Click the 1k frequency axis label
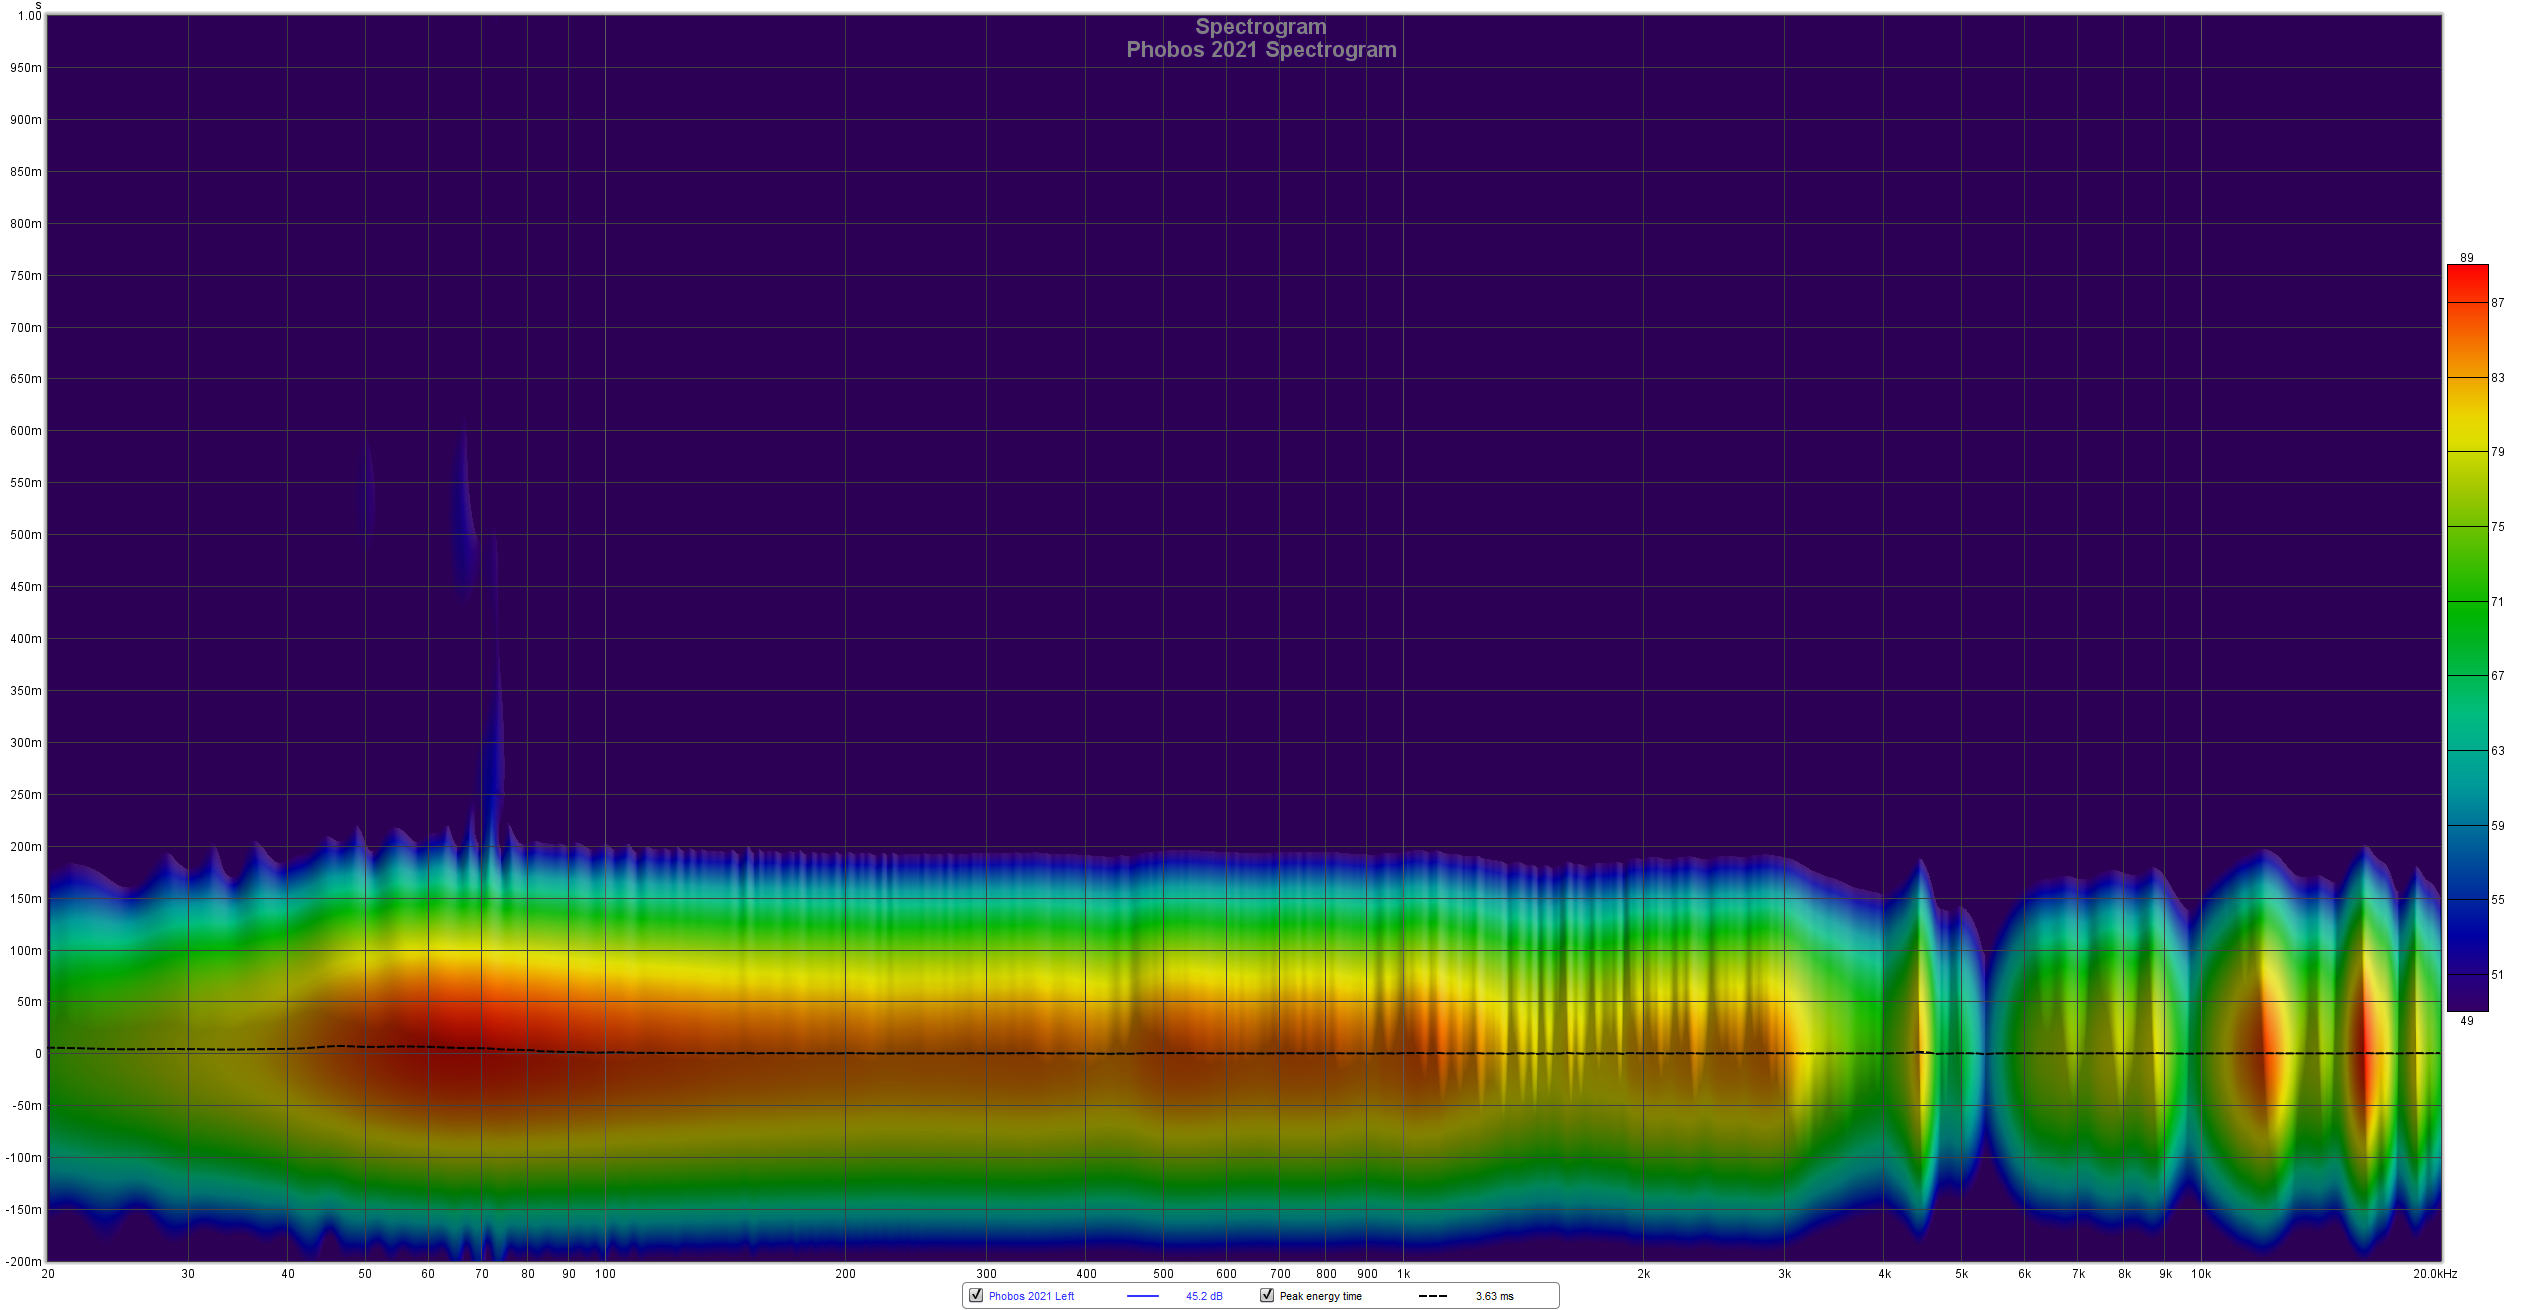This screenshot has height=1310, width=2523. 1403,1274
